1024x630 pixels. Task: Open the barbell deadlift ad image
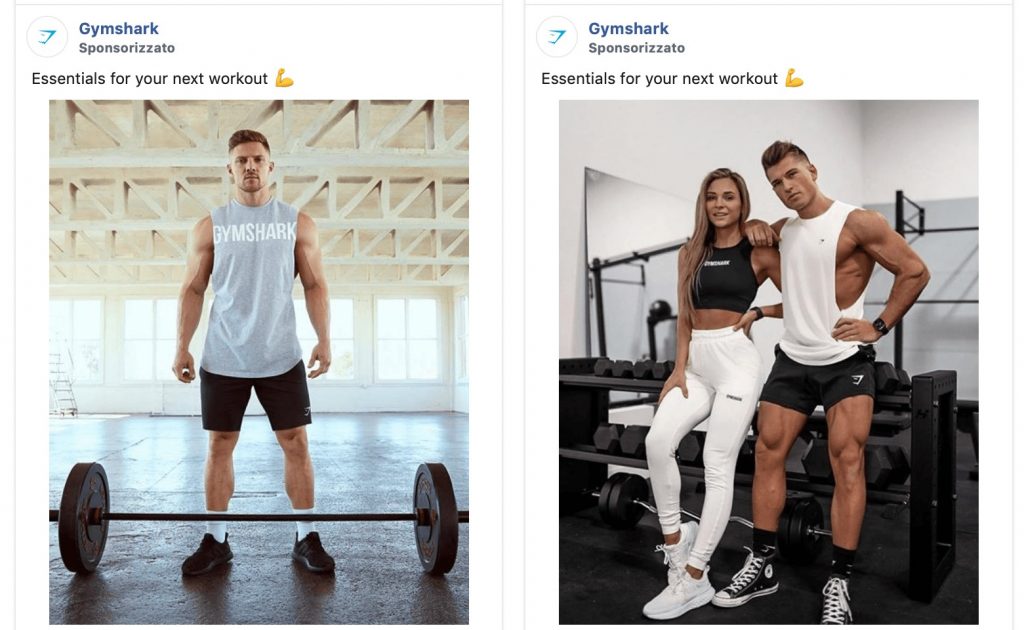pyautogui.click(x=259, y=362)
